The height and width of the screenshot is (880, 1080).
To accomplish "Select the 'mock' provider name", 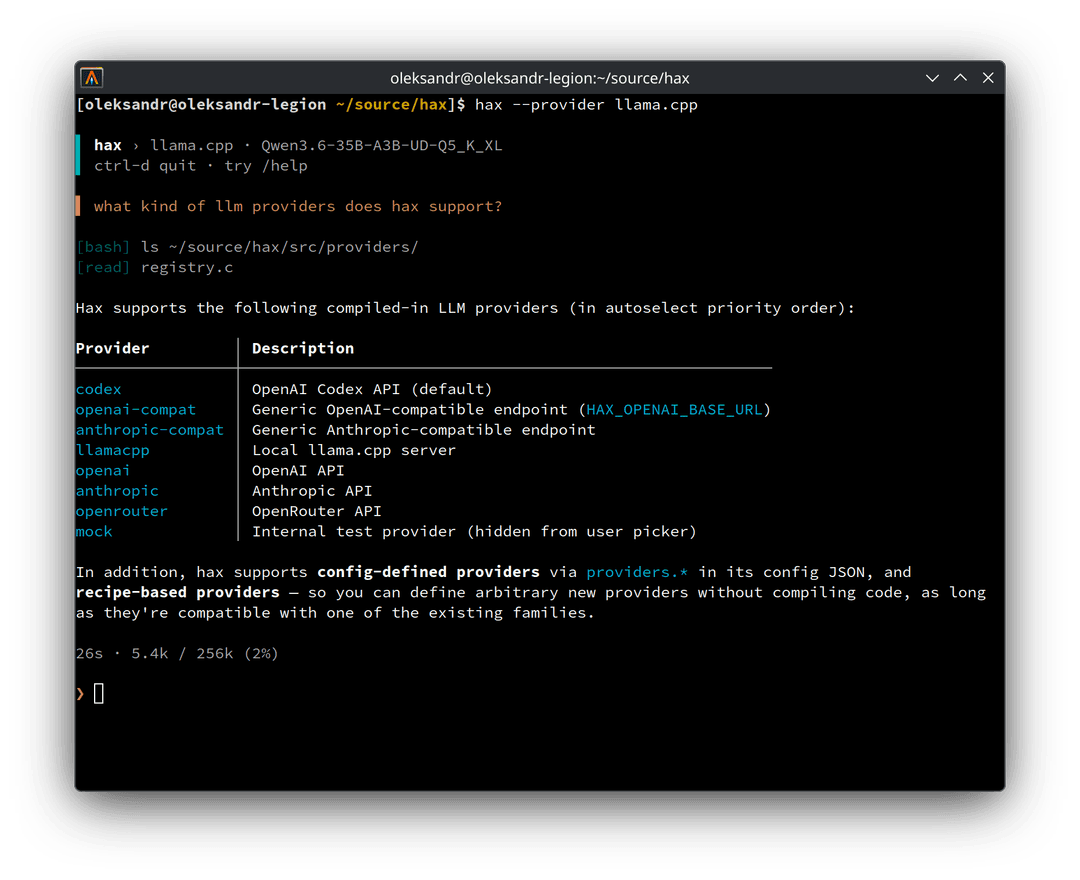I will tap(94, 532).
